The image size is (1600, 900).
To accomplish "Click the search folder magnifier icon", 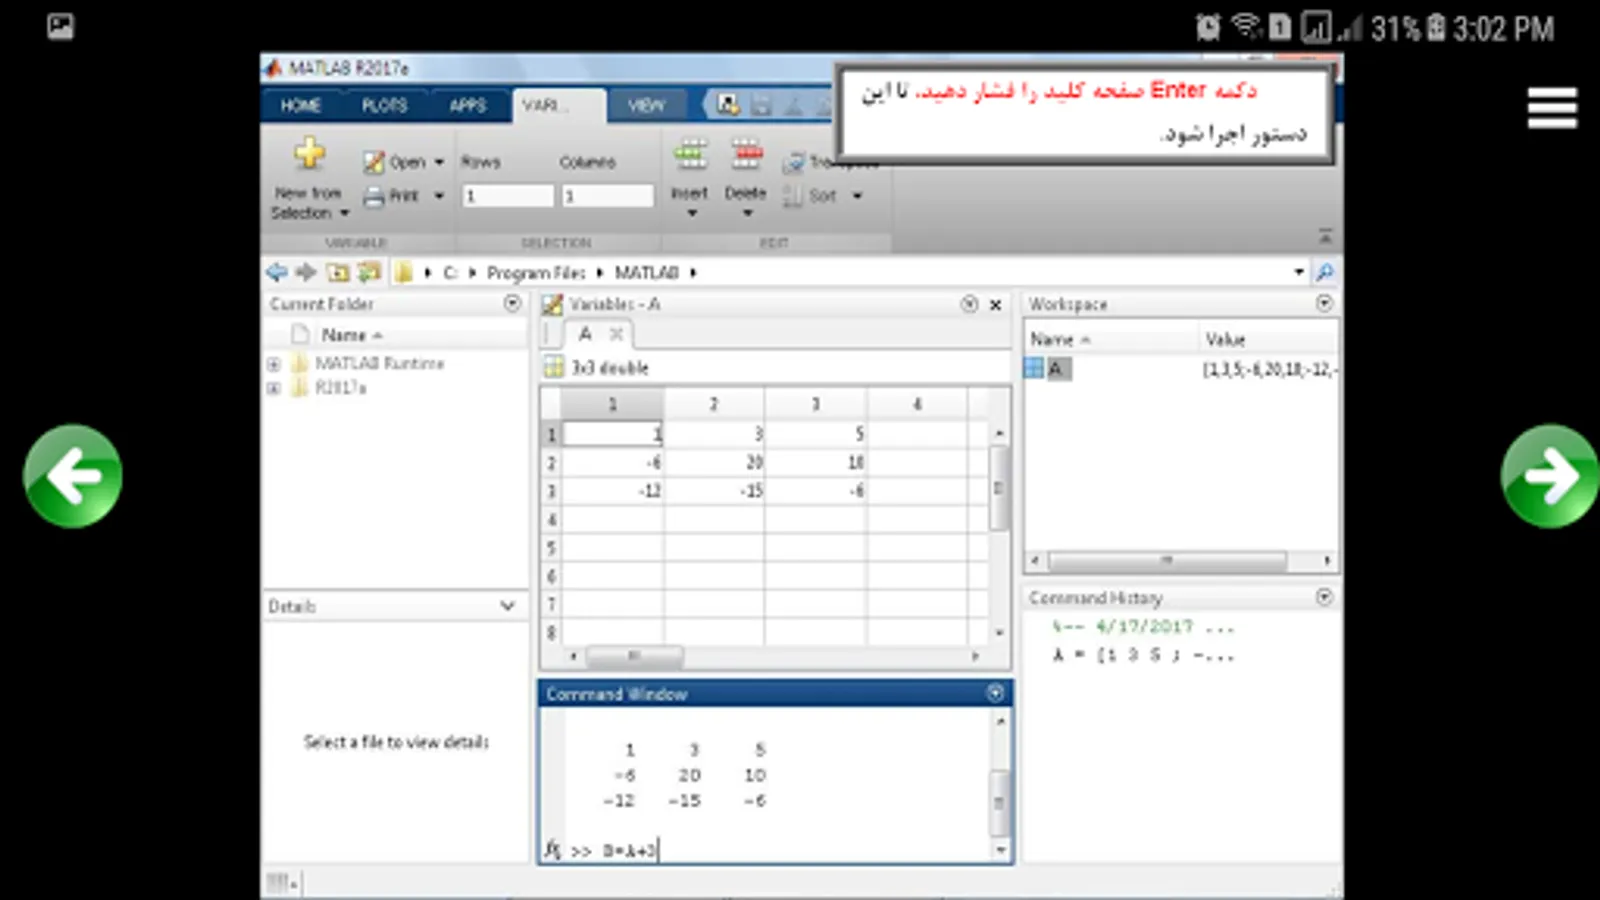I will point(1325,272).
